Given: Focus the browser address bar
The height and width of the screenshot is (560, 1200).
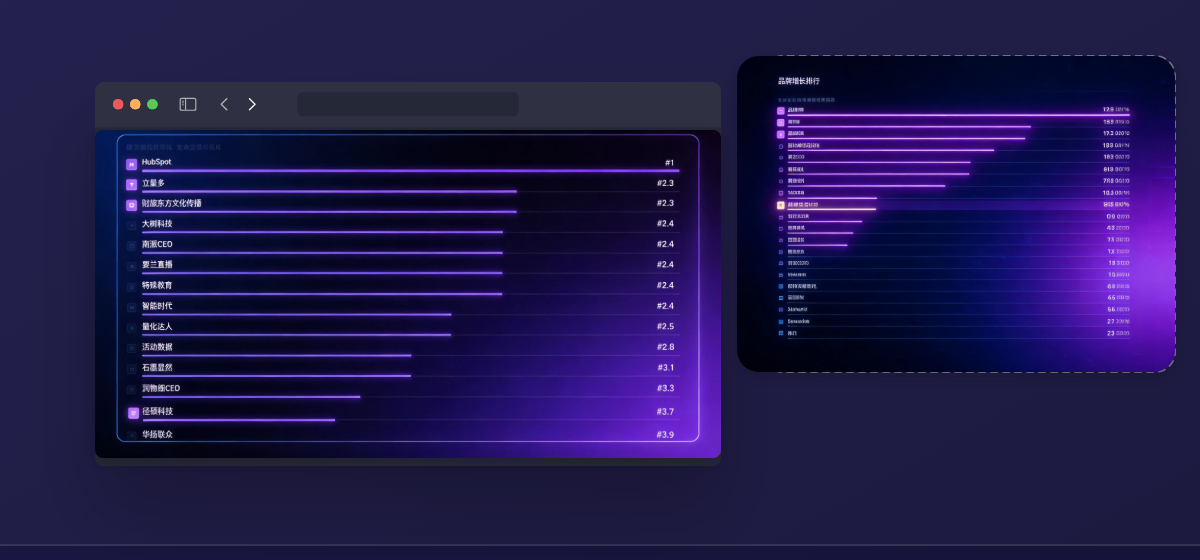Looking at the screenshot, I should (x=408, y=104).
